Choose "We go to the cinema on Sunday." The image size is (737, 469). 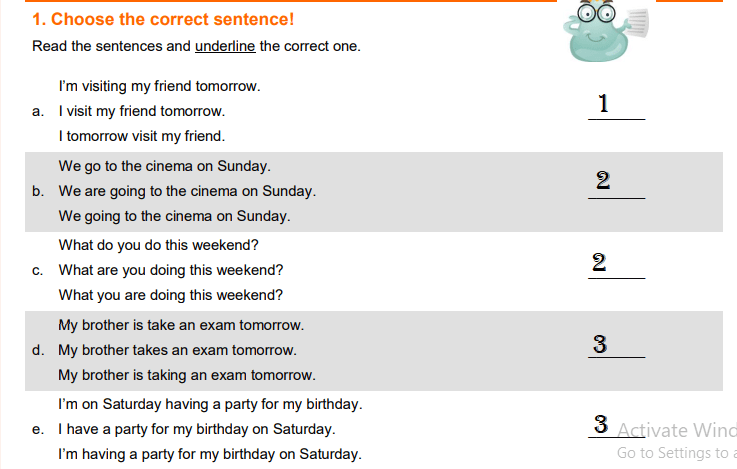(164, 166)
